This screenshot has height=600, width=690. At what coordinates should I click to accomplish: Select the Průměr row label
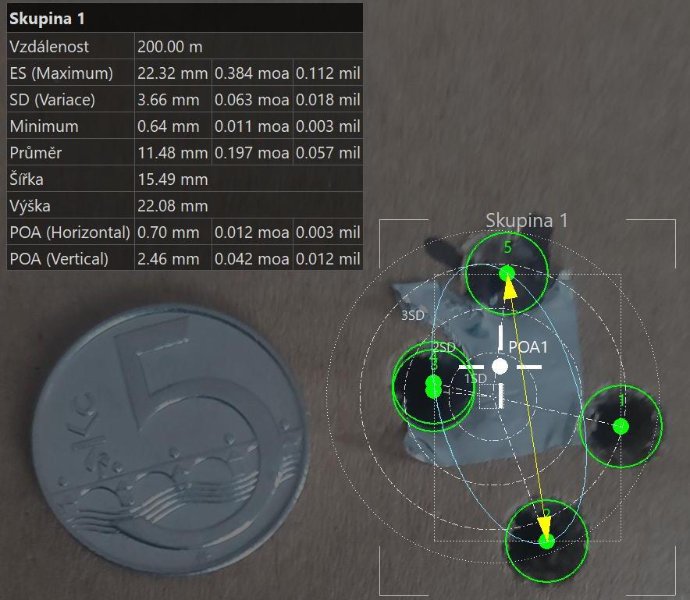click(36, 153)
